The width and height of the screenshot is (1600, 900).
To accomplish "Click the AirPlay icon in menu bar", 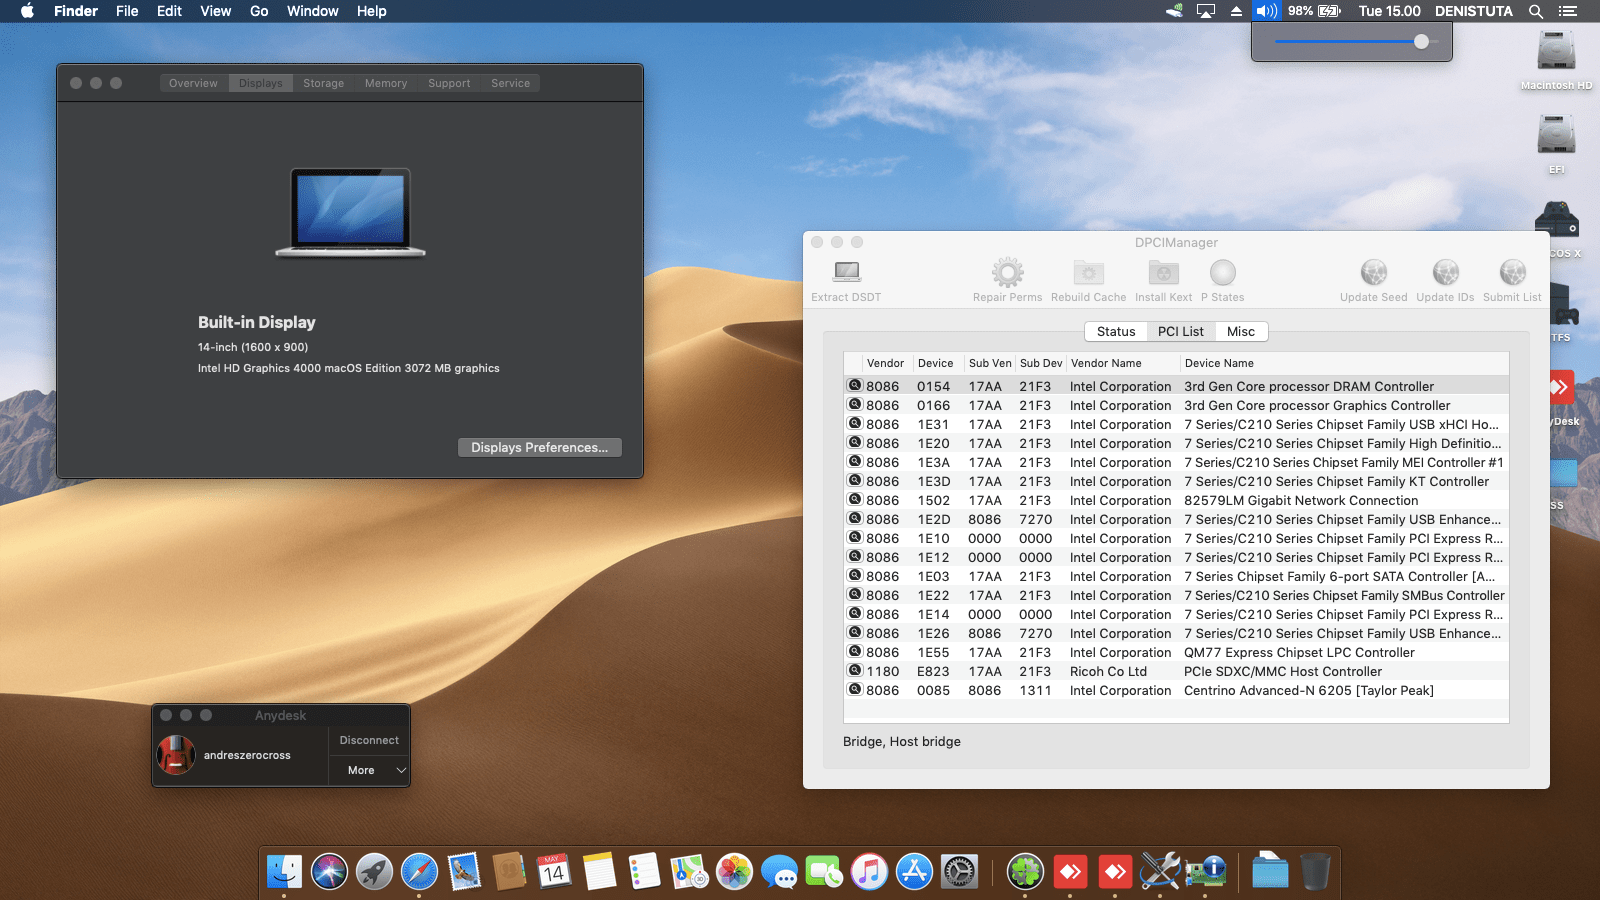I will coord(1206,11).
